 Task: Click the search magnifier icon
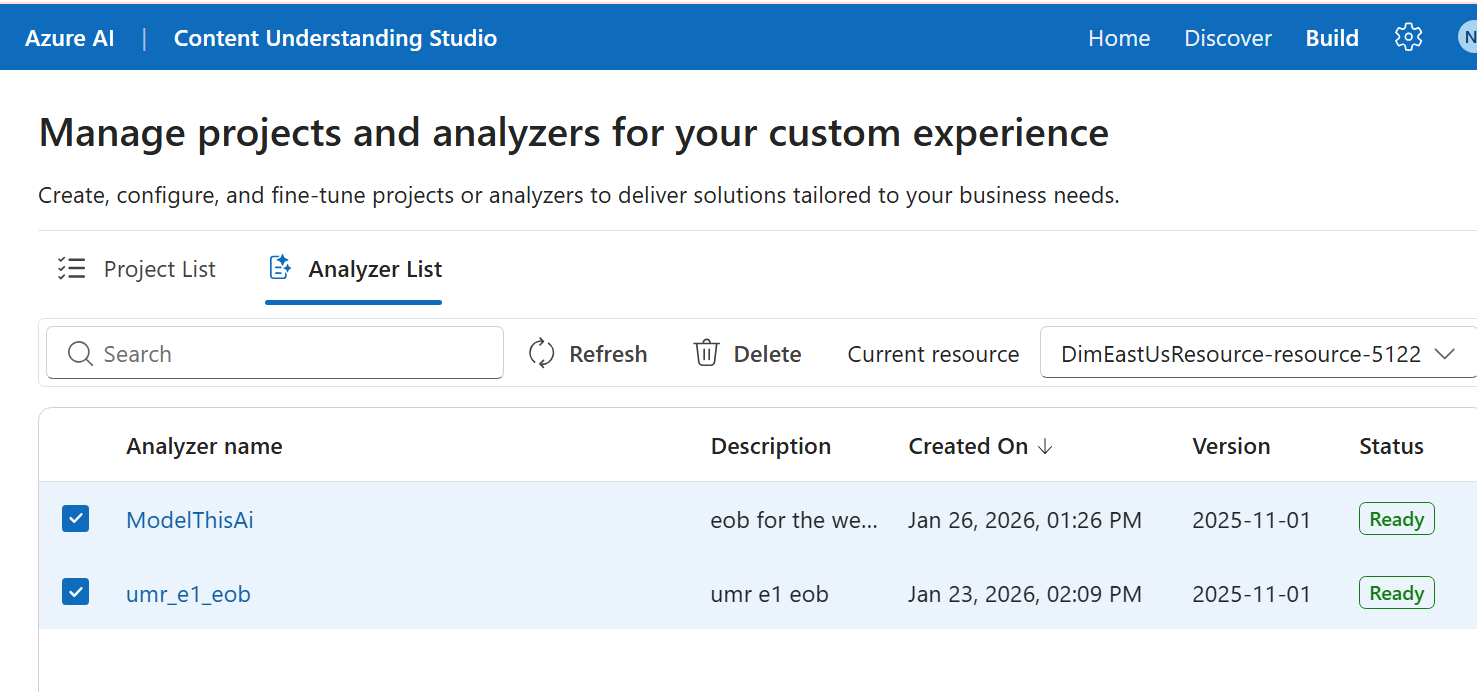[x=80, y=353]
